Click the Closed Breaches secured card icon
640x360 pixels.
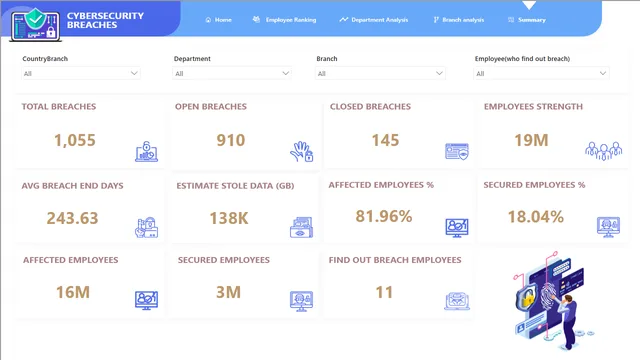(x=457, y=151)
